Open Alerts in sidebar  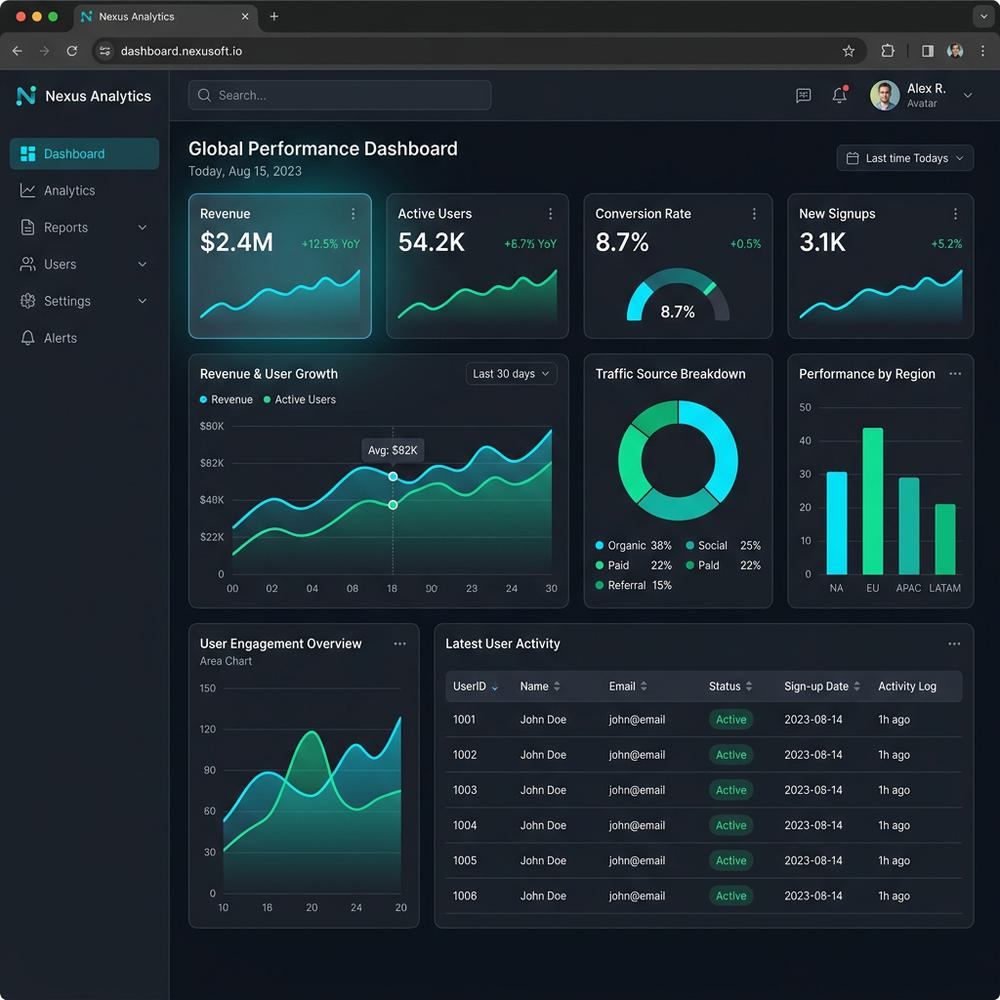point(84,338)
